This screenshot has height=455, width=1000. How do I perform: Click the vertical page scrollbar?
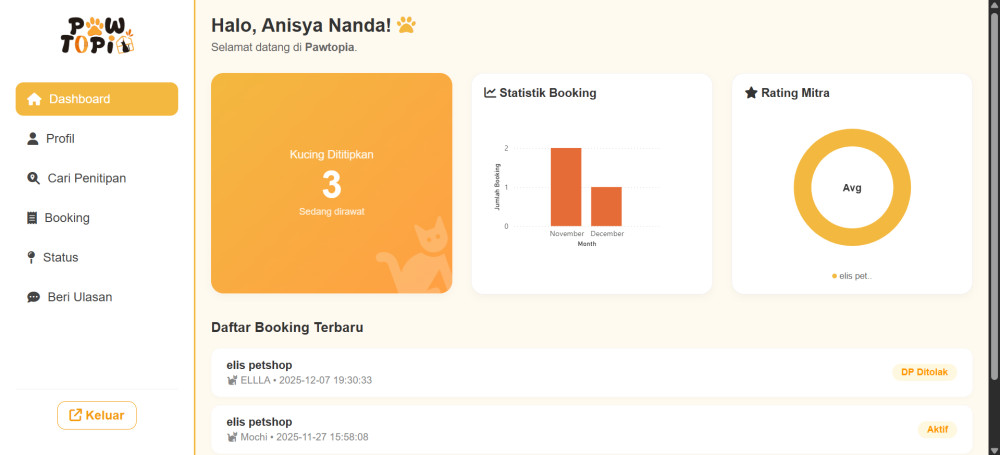[993, 190]
